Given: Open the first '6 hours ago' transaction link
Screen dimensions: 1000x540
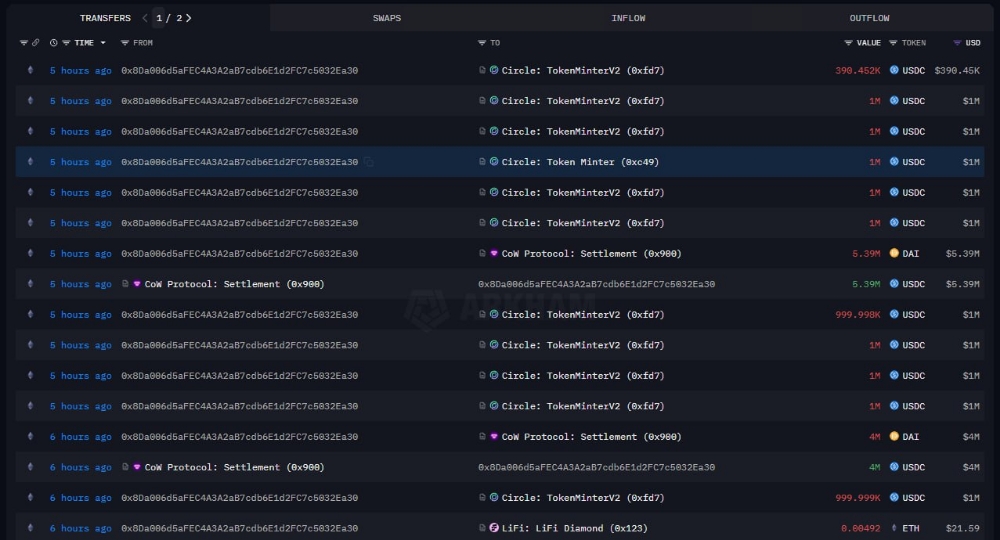Looking at the screenshot, I should tap(80, 437).
